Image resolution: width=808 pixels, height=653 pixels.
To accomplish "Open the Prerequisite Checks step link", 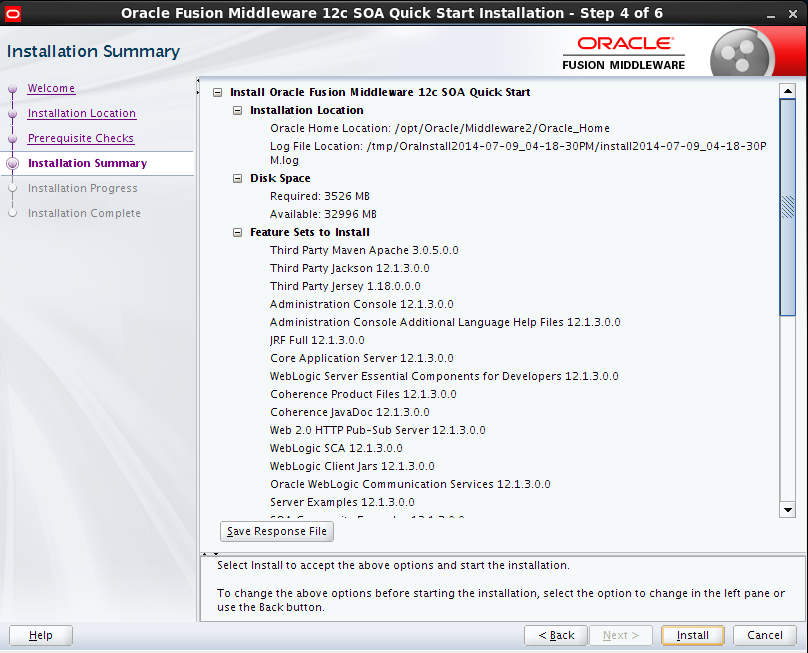I will point(80,138).
